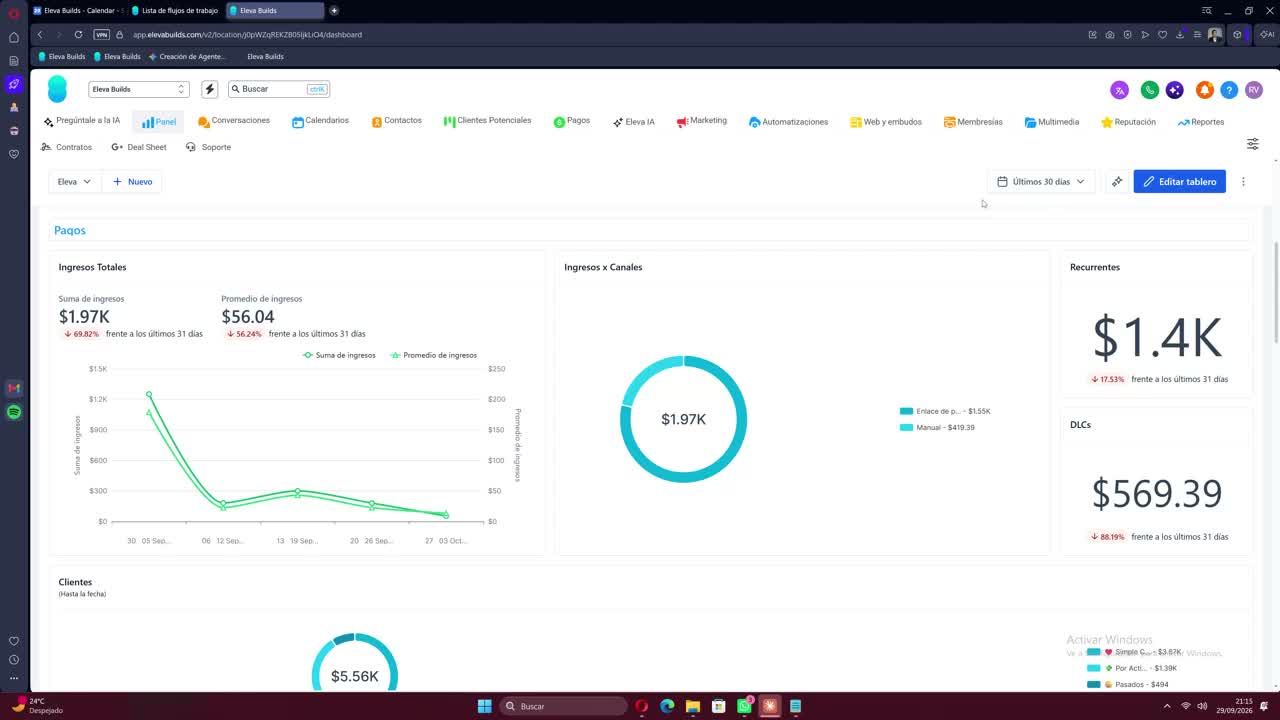
Task: Reload the page with the browser refresh icon
Action: point(78,35)
